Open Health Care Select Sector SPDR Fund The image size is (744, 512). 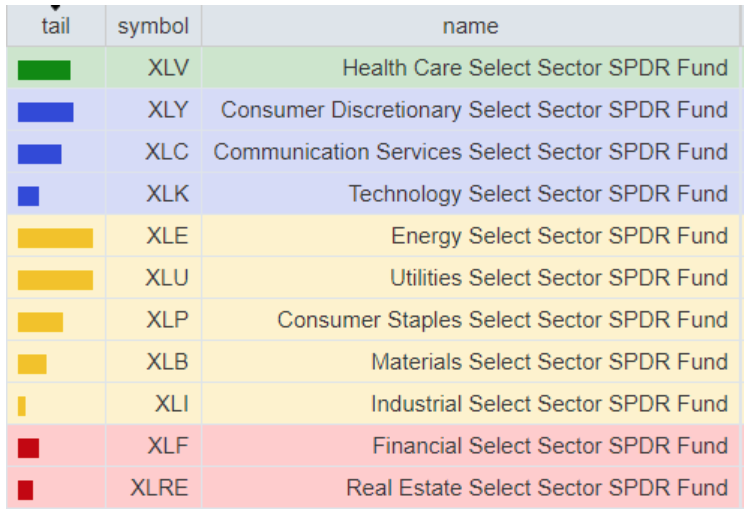[535, 68]
